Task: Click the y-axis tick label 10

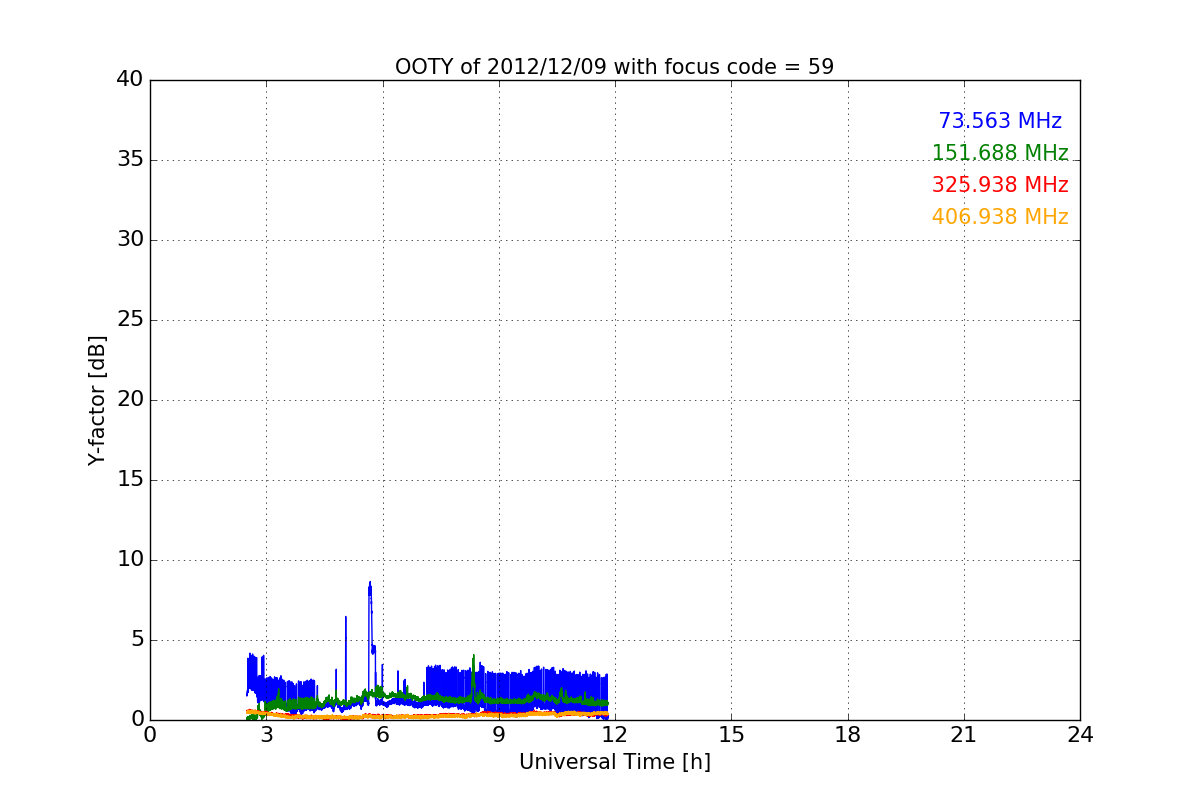Action: pos(130,560)
